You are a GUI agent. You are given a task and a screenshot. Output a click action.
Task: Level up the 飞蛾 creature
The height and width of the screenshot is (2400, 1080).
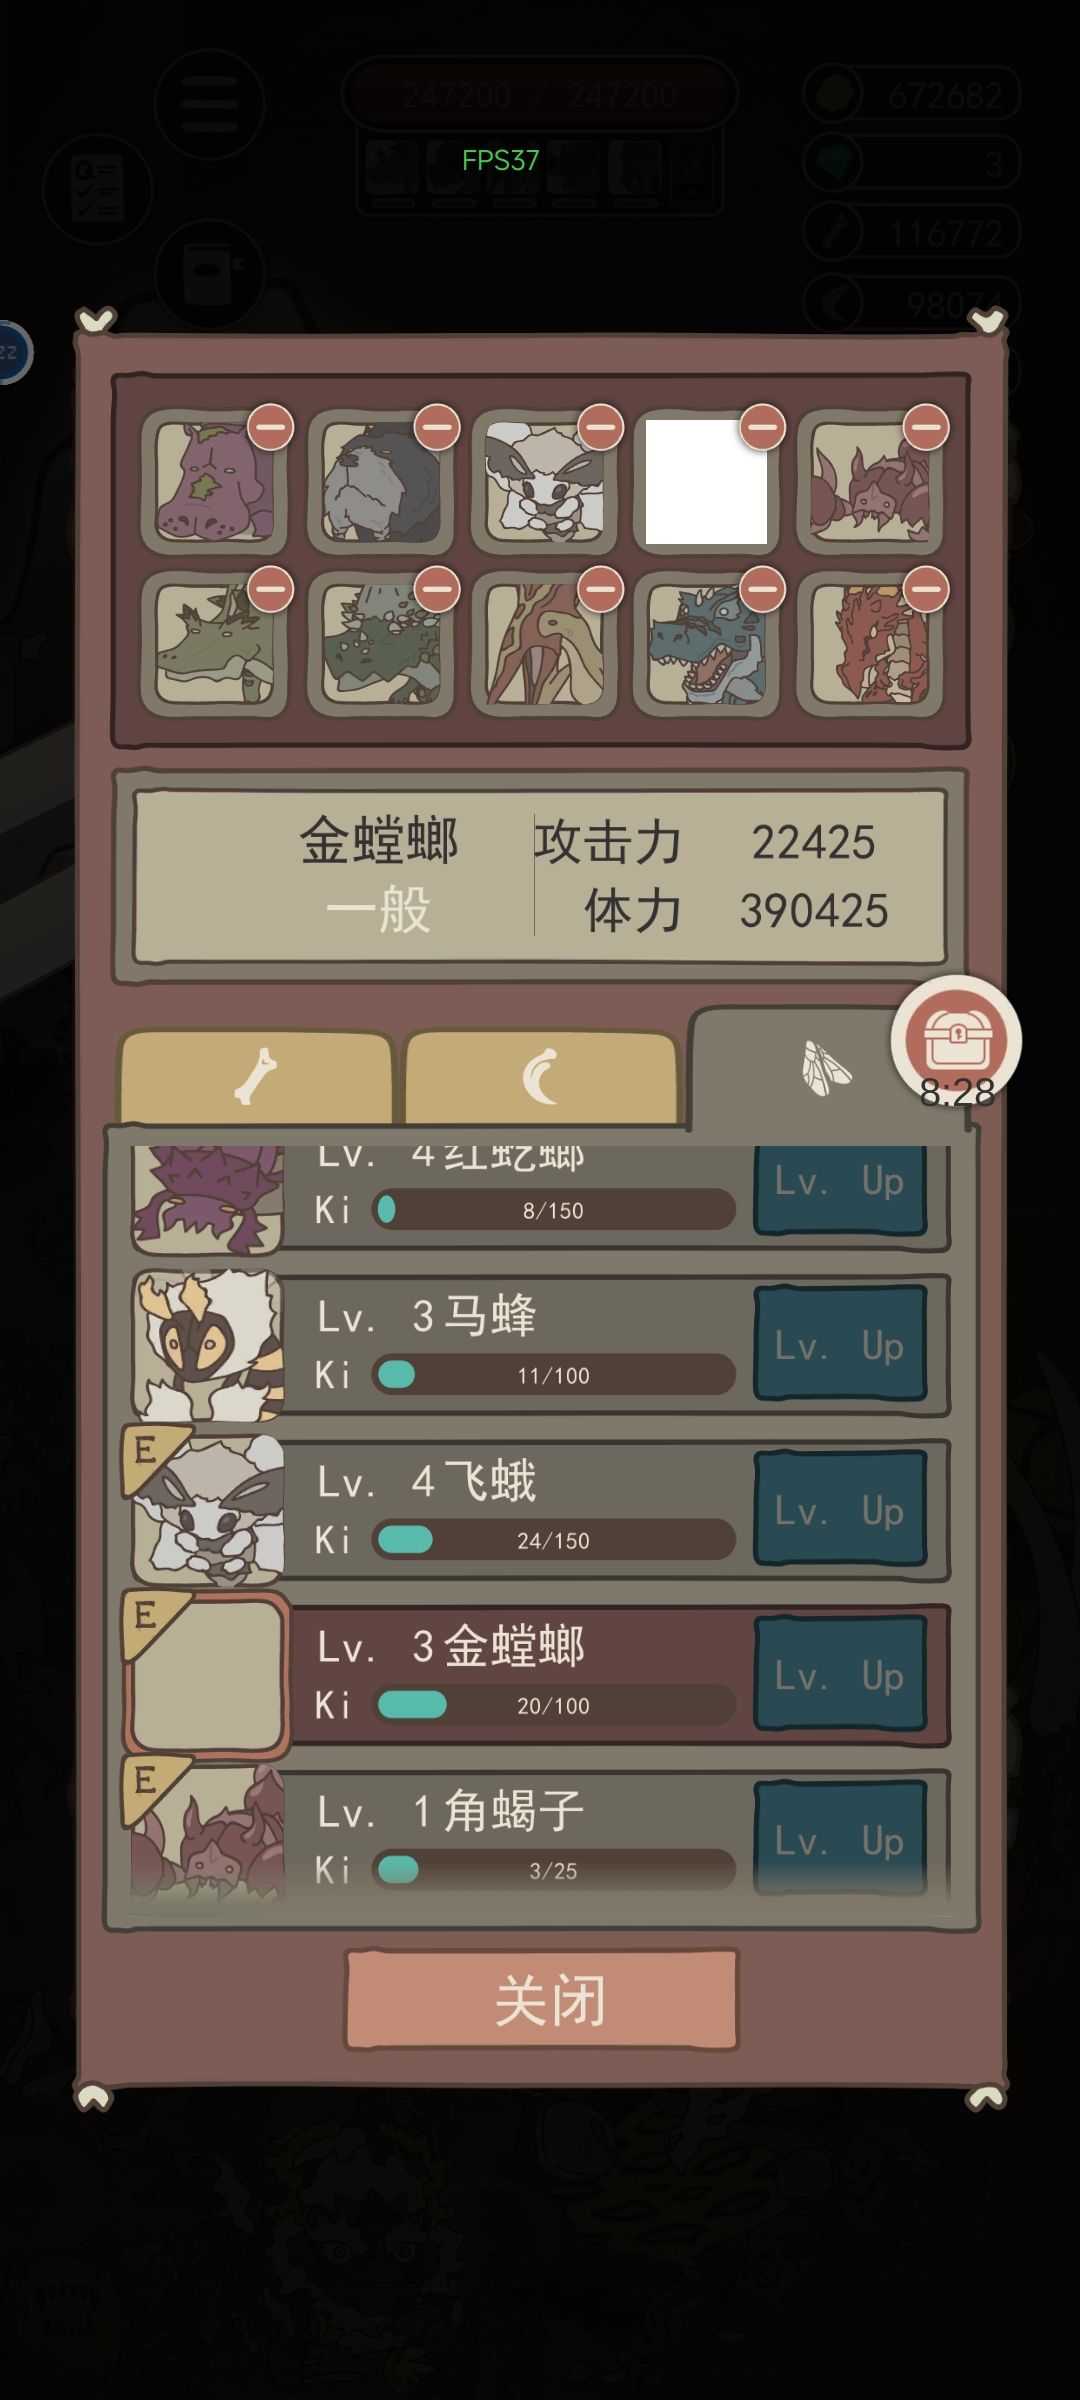coord(840,1510)
